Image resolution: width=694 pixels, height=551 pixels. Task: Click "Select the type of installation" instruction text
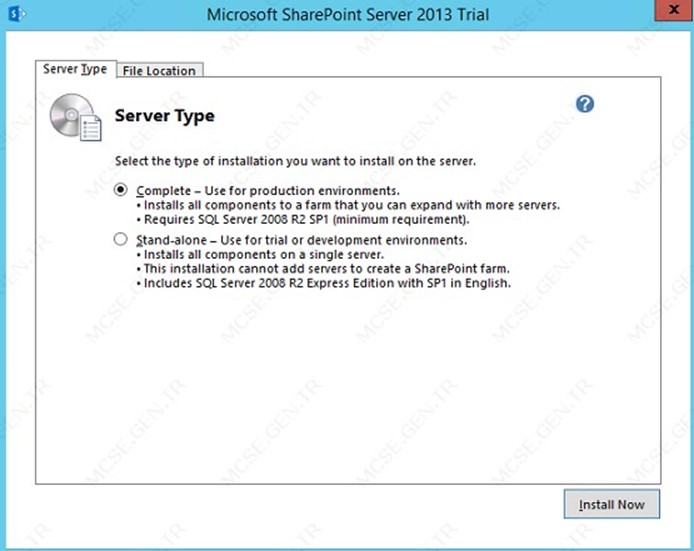click(x=295, y=161)
